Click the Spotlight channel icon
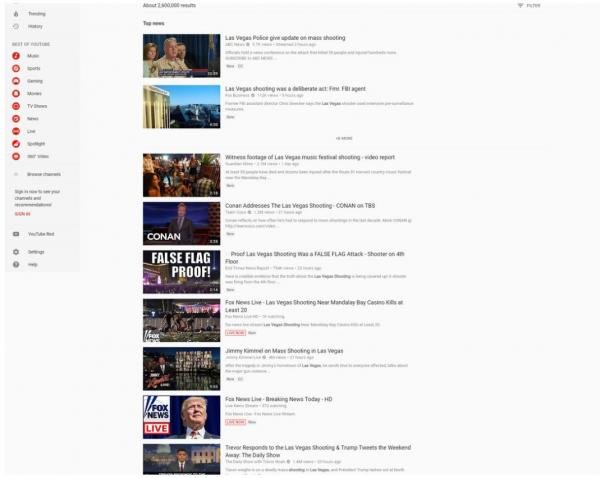Viewport: 600px width, 478px height. tap(16, 144)
